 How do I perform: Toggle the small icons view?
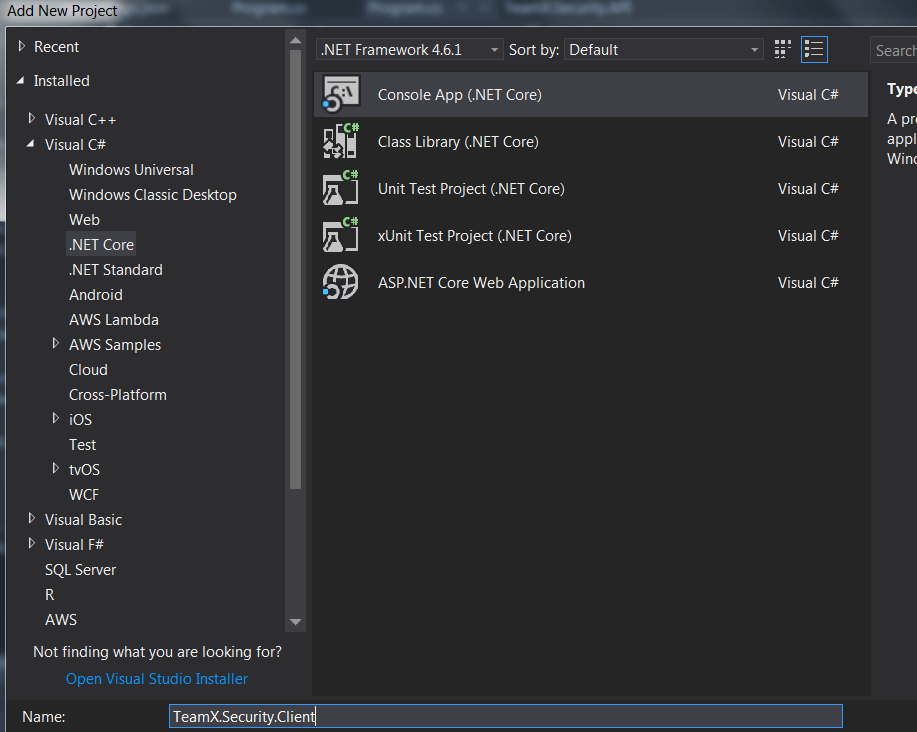pos(782,48)
